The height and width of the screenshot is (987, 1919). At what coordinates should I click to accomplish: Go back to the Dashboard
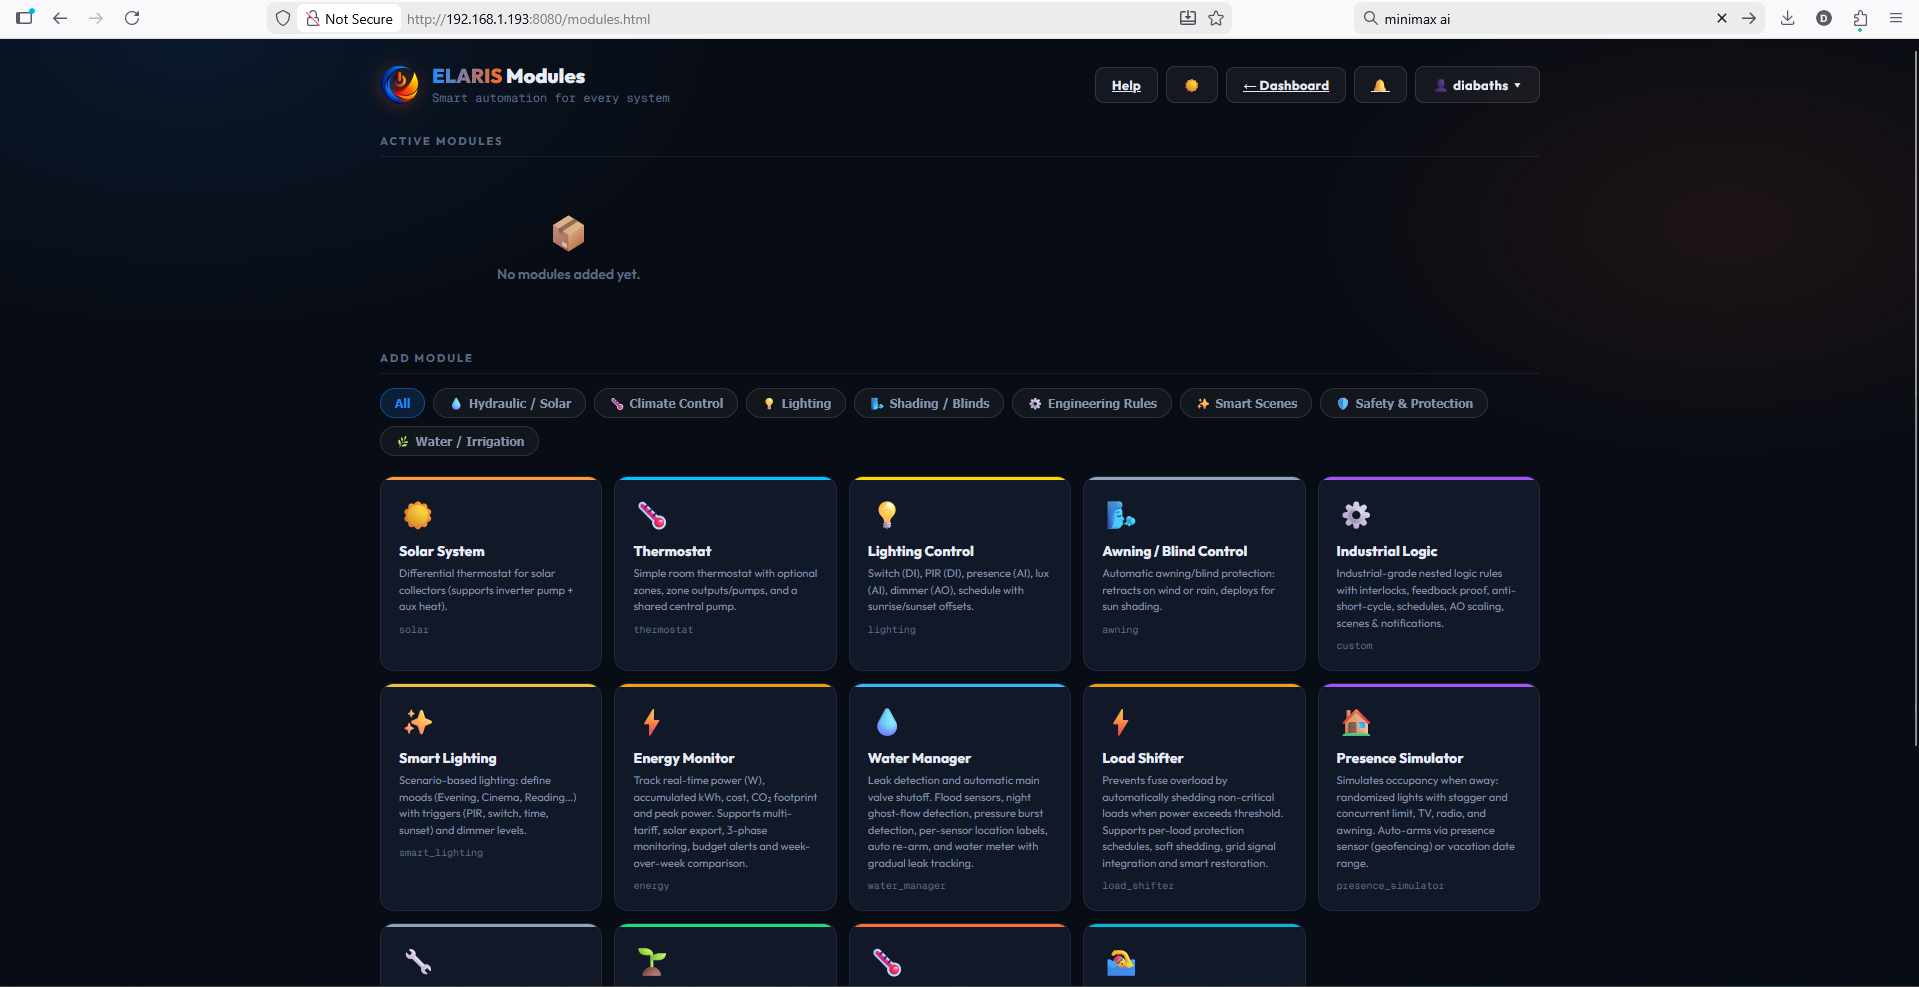(1285, 85)
